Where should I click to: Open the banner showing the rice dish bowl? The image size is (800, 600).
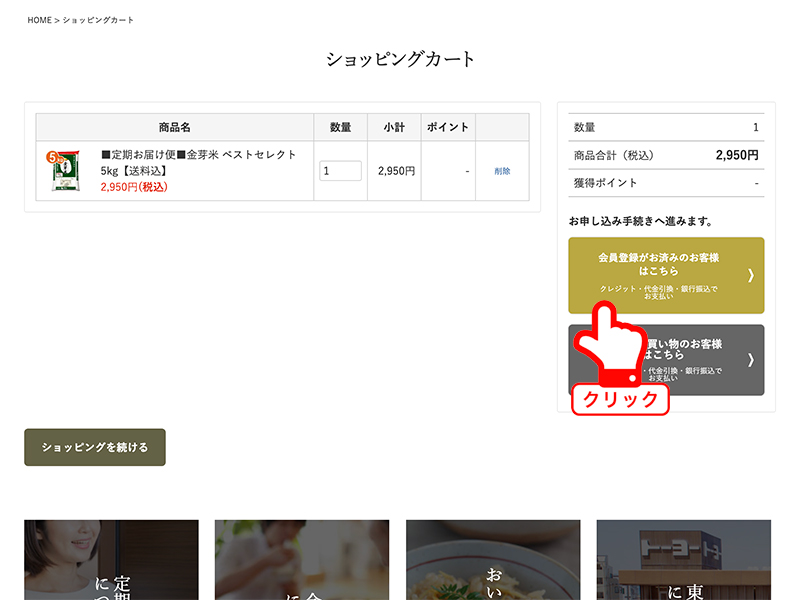(493, 559)
